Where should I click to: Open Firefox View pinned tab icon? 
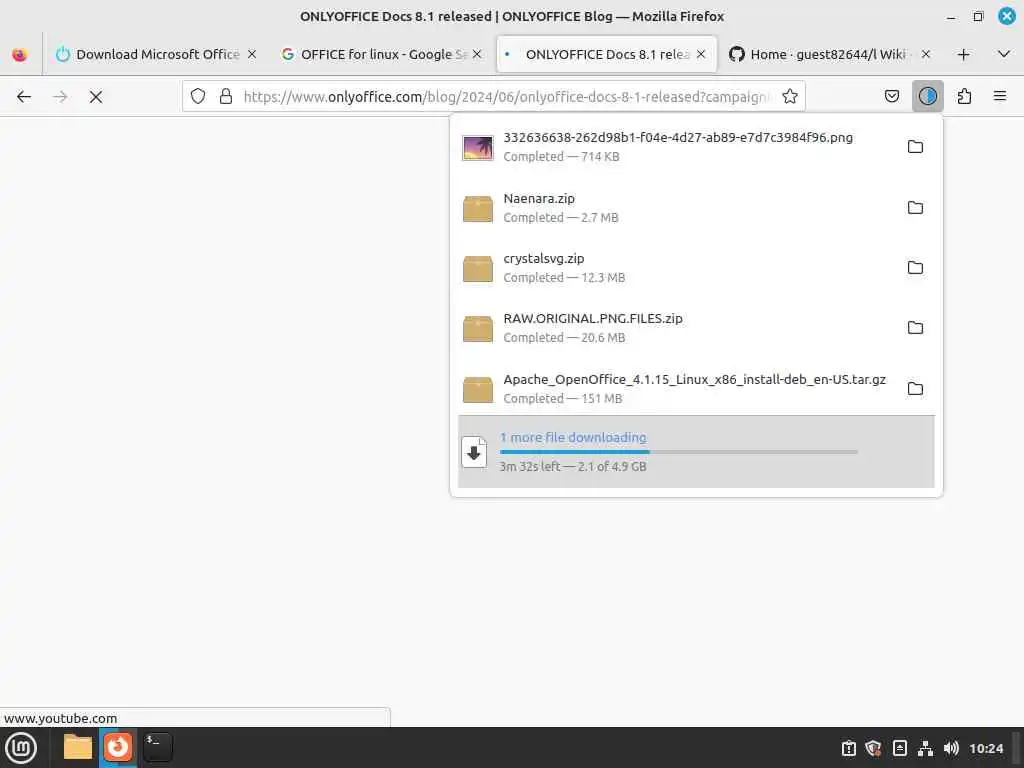point(20,55)
